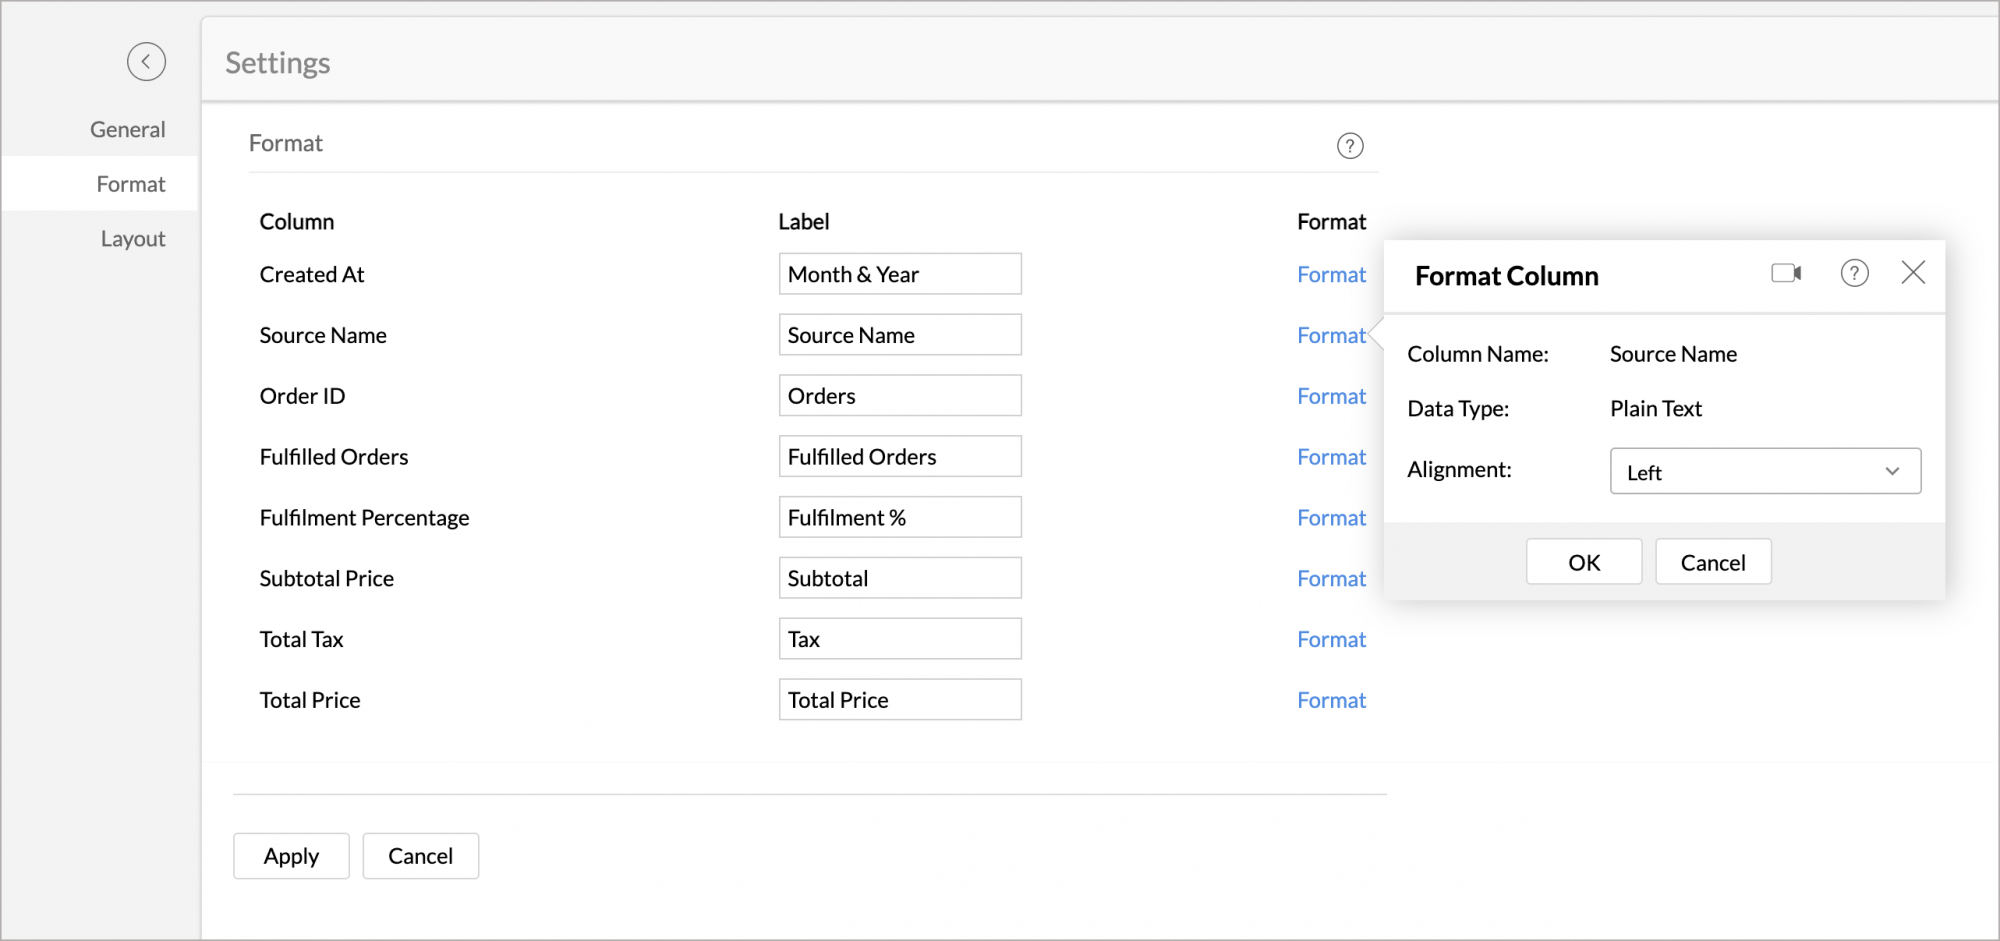Open Format link for Total Tax
The width and height of the screenshot is (2000, 941).
1331,640
